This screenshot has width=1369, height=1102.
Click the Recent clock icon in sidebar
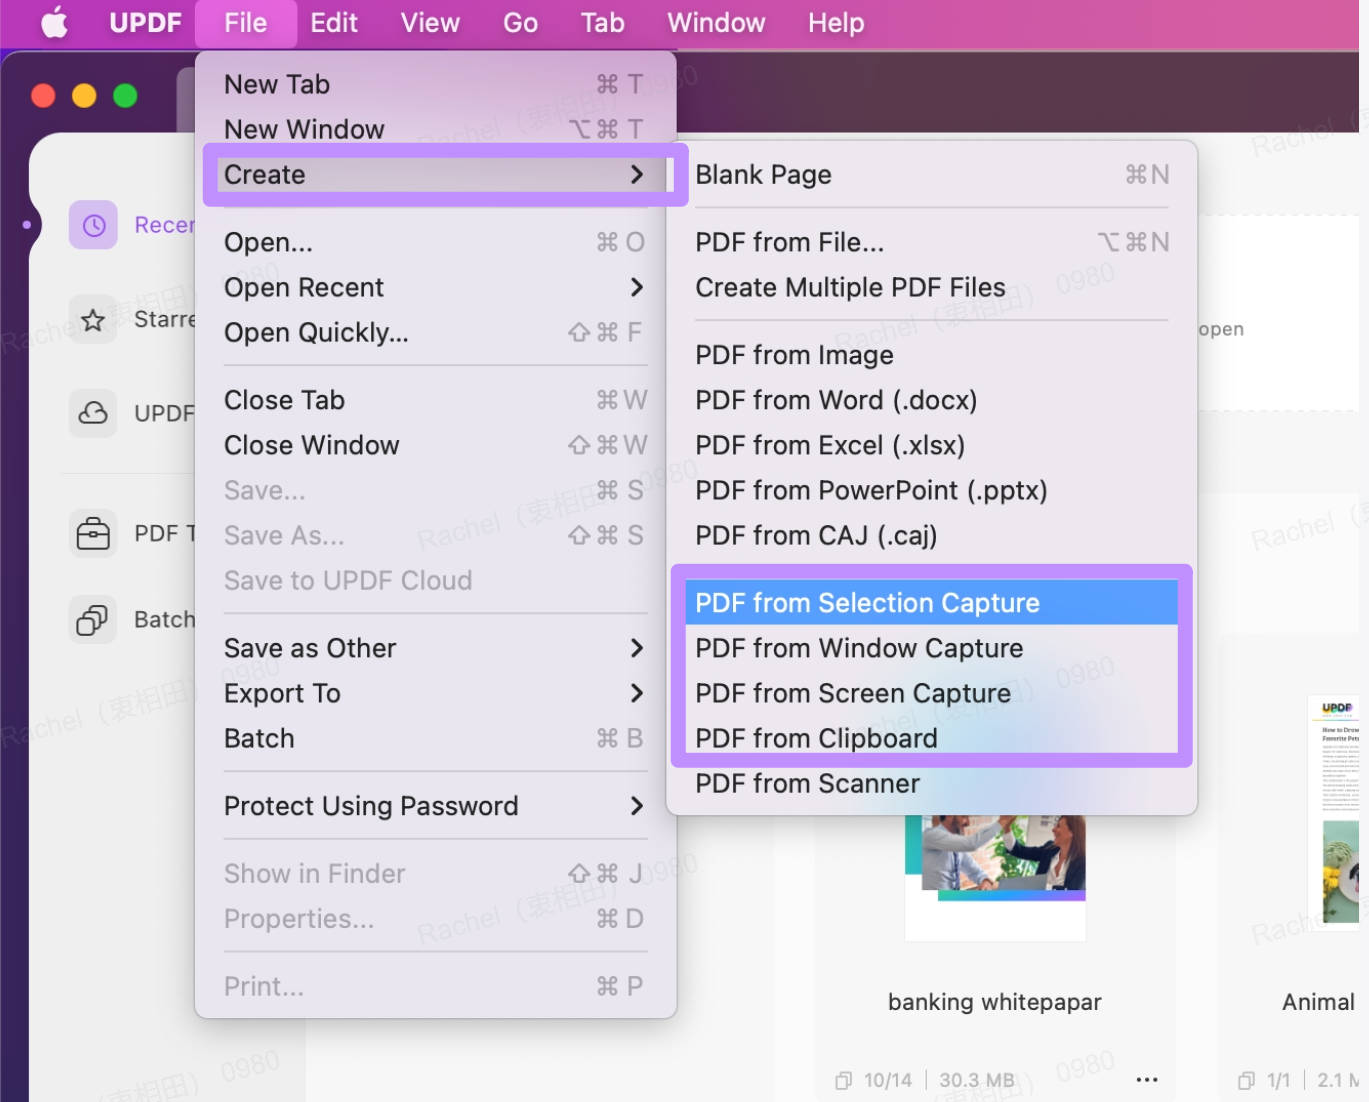93,225
